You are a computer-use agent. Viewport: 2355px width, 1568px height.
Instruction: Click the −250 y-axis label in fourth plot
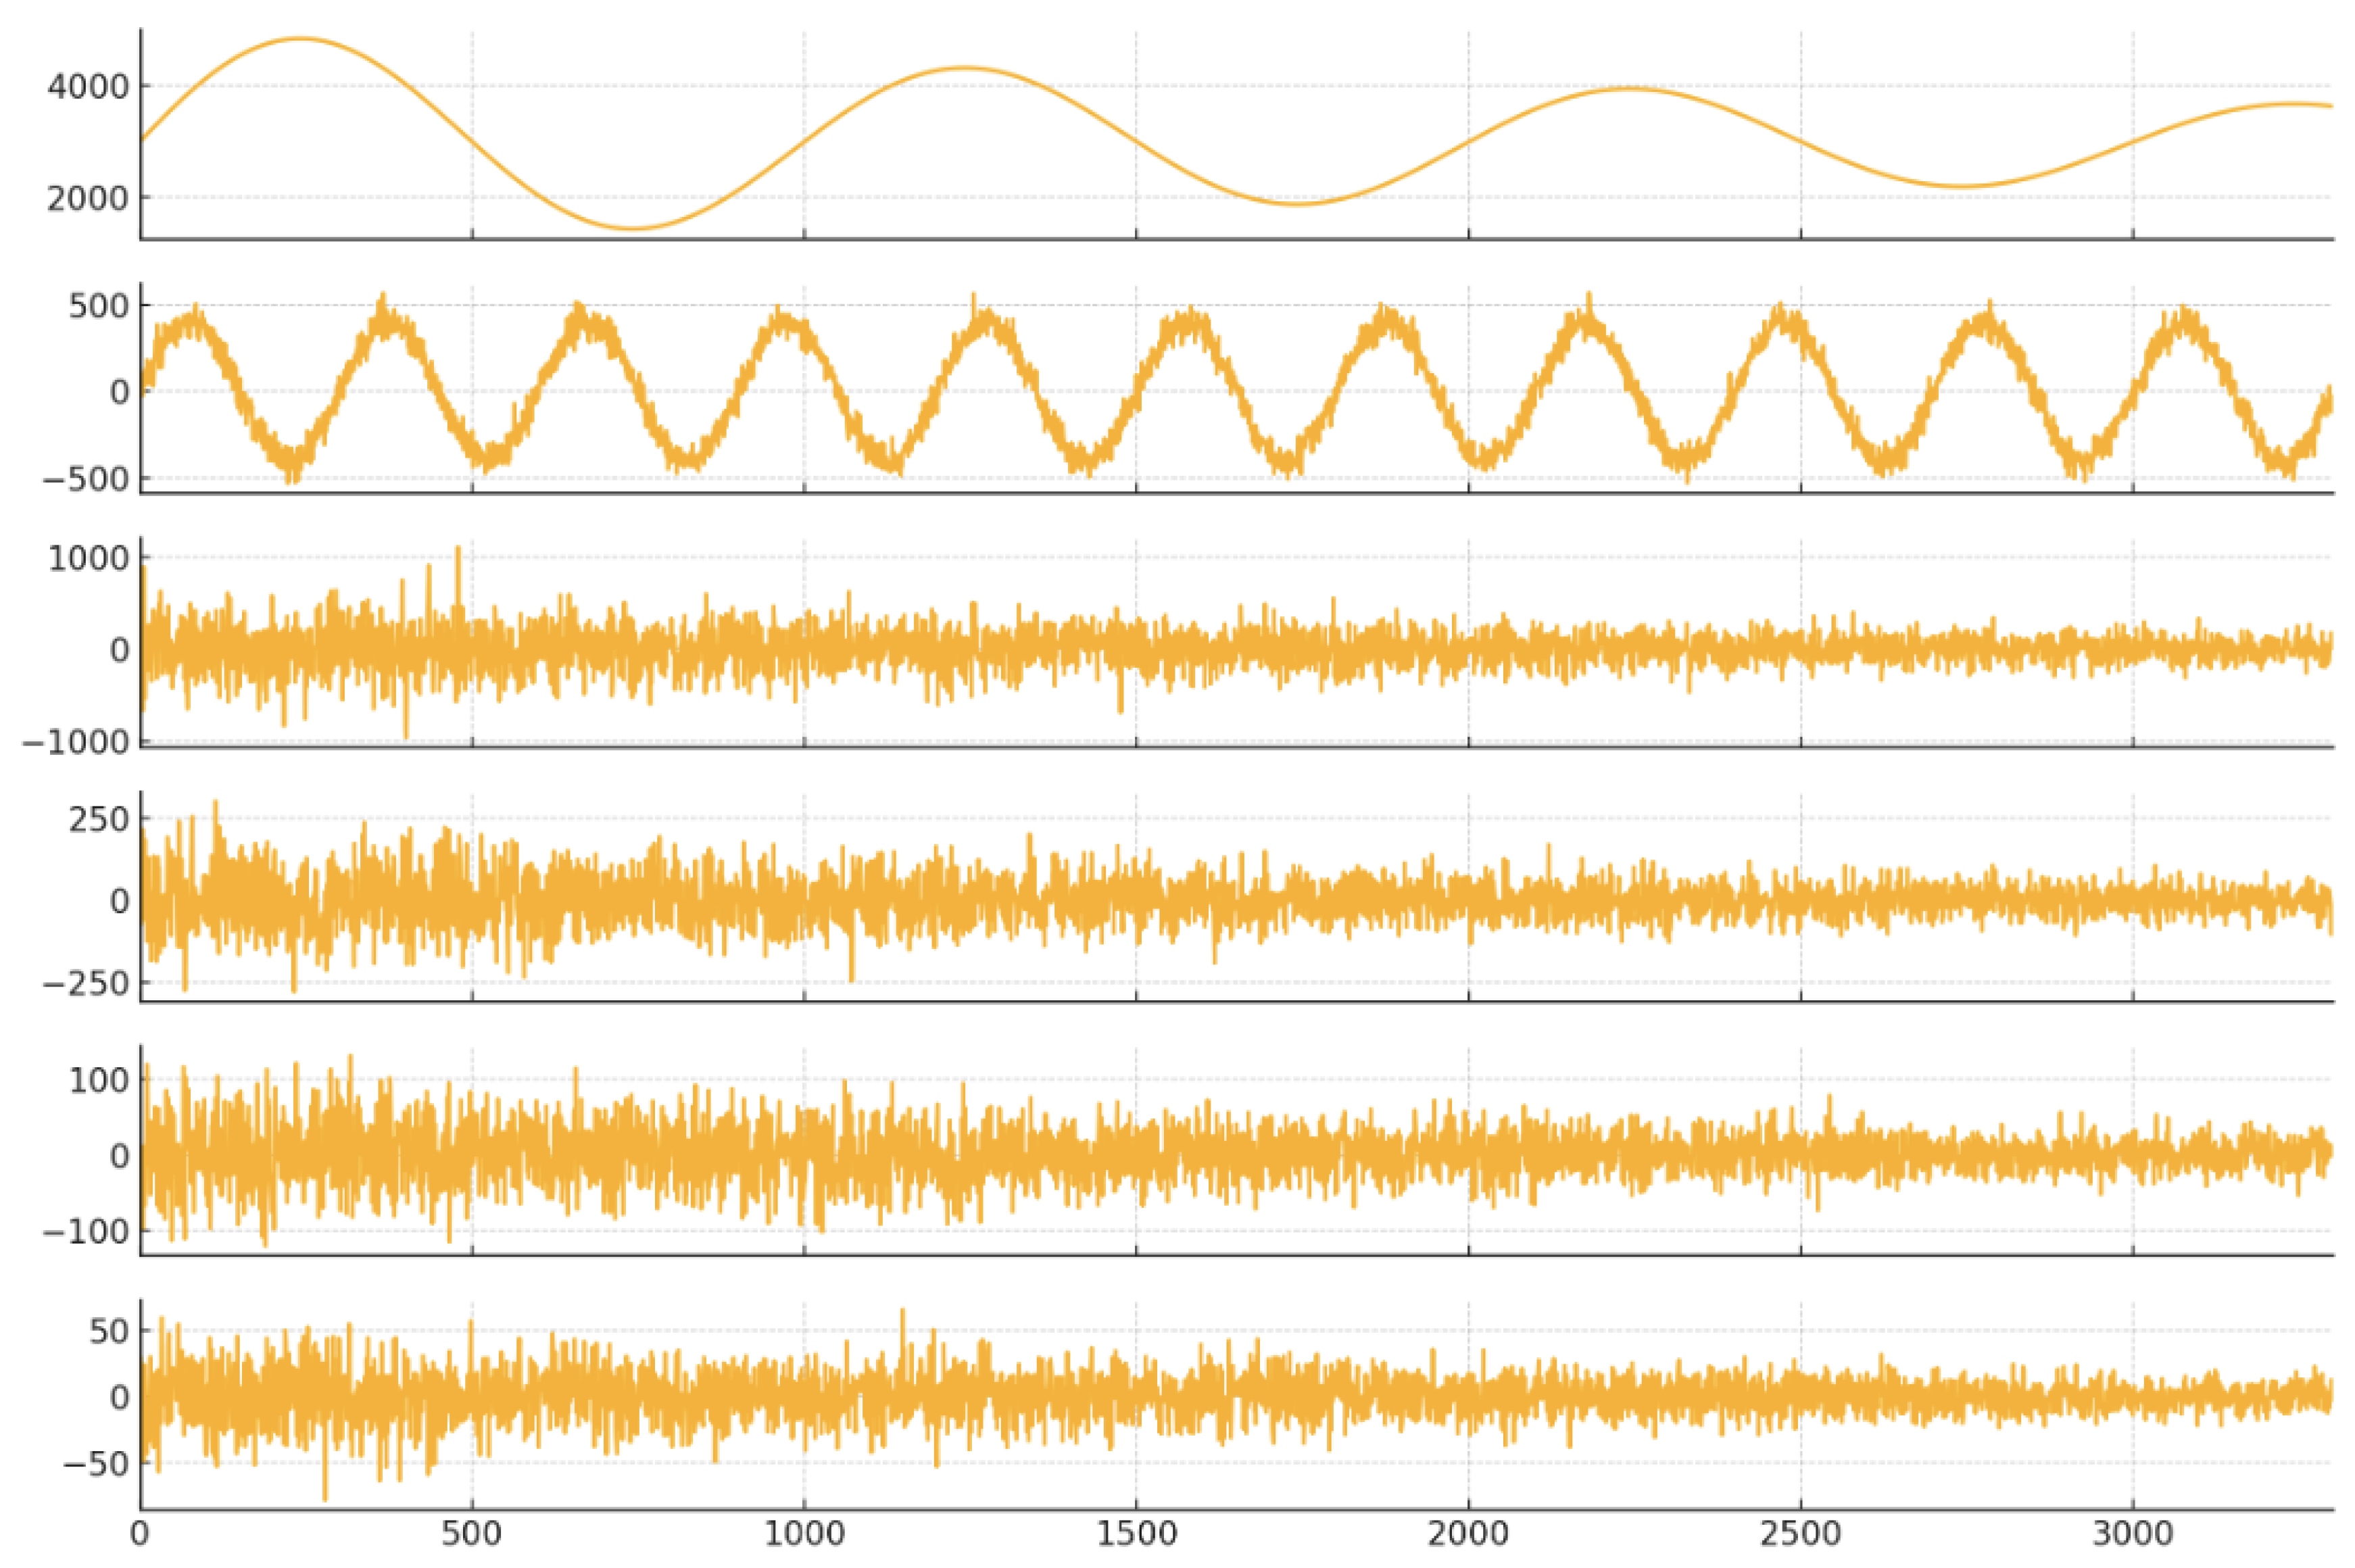(x=86, y=984)
